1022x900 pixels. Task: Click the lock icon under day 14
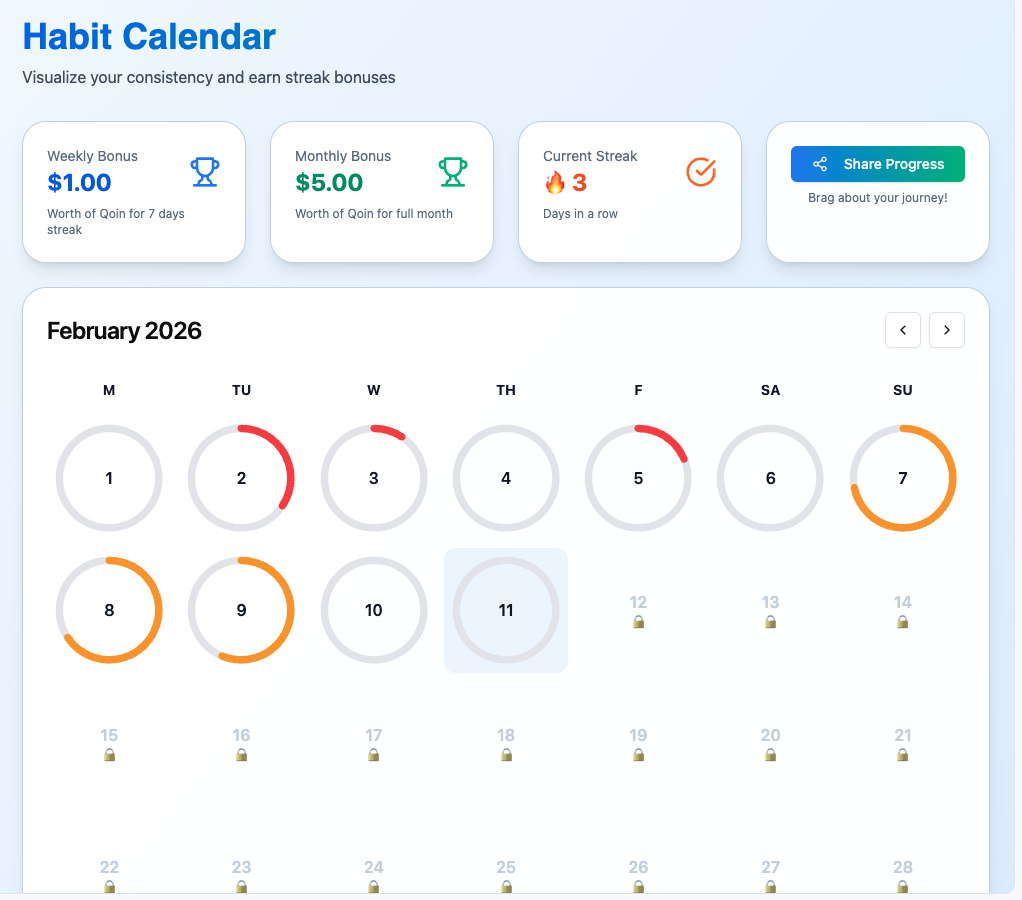903,622
